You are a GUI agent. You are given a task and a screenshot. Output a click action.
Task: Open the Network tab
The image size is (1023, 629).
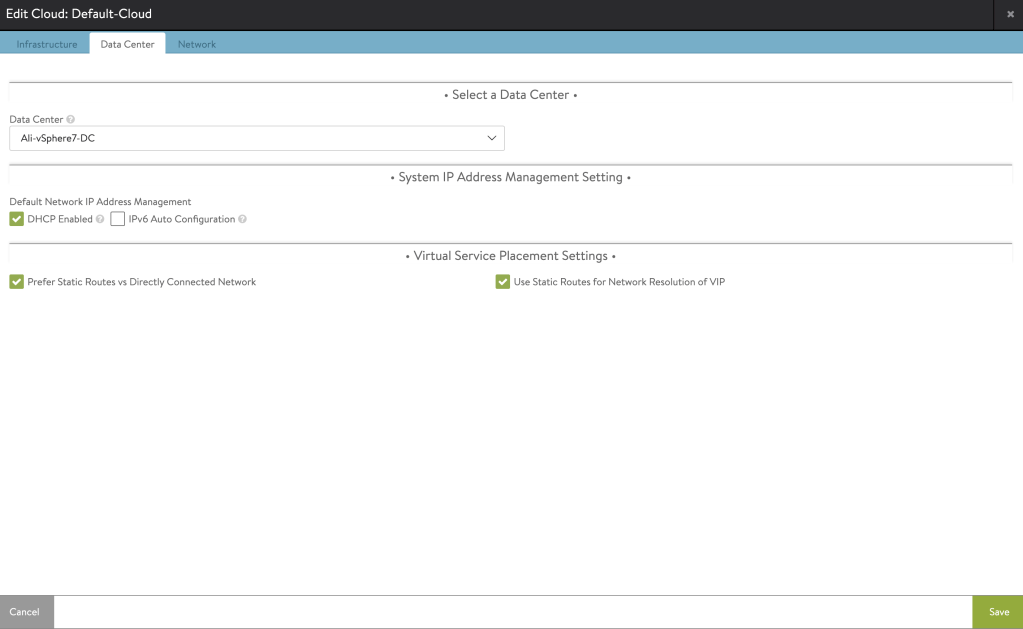(197, 44)
